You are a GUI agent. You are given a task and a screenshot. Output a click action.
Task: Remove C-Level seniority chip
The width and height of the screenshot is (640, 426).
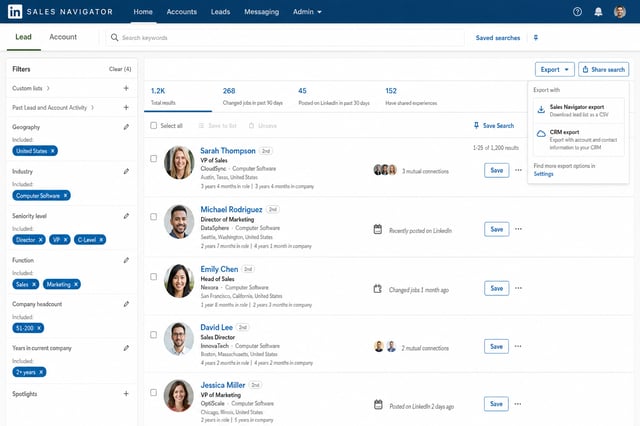(101, 240)
